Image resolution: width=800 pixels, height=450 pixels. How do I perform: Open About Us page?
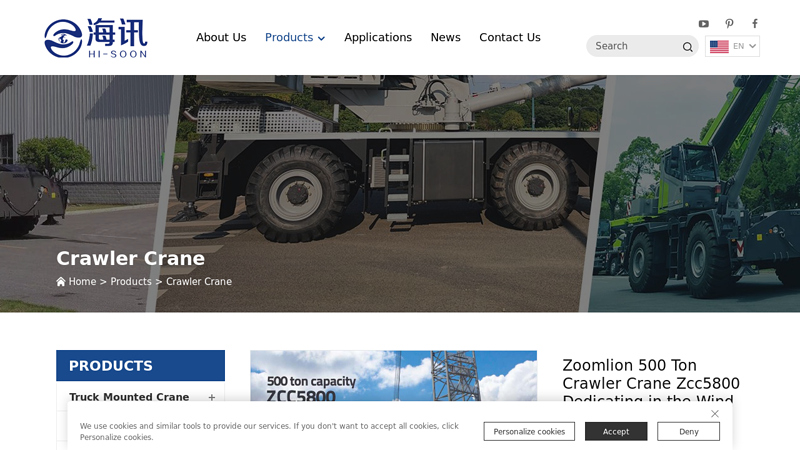tap(221, 37)
